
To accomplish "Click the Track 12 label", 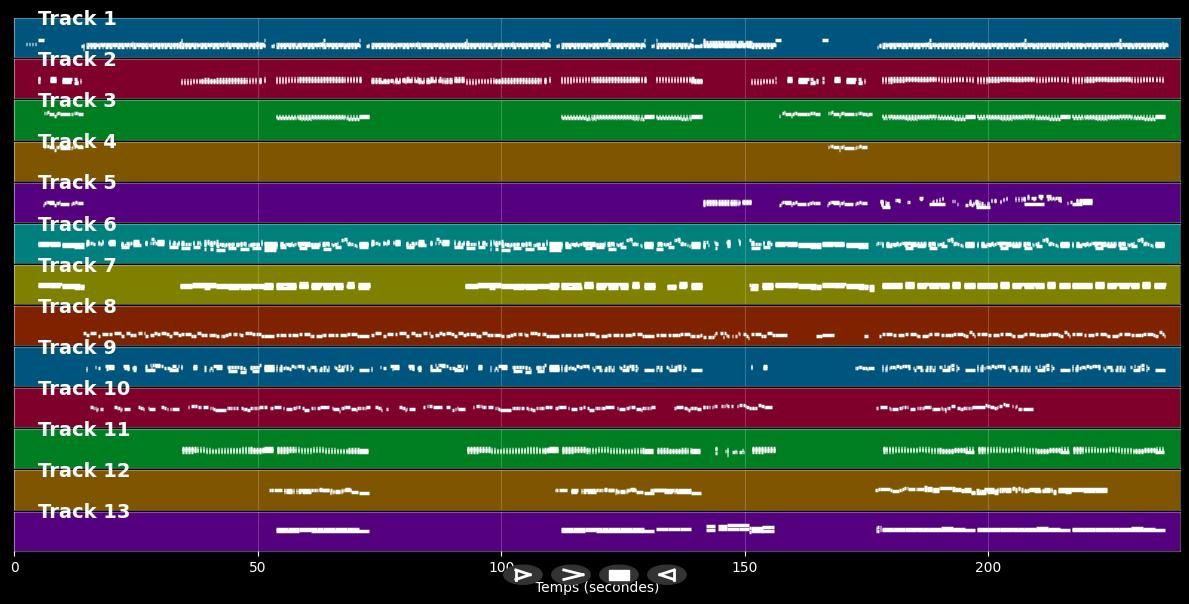I will (x=84, y=471).
